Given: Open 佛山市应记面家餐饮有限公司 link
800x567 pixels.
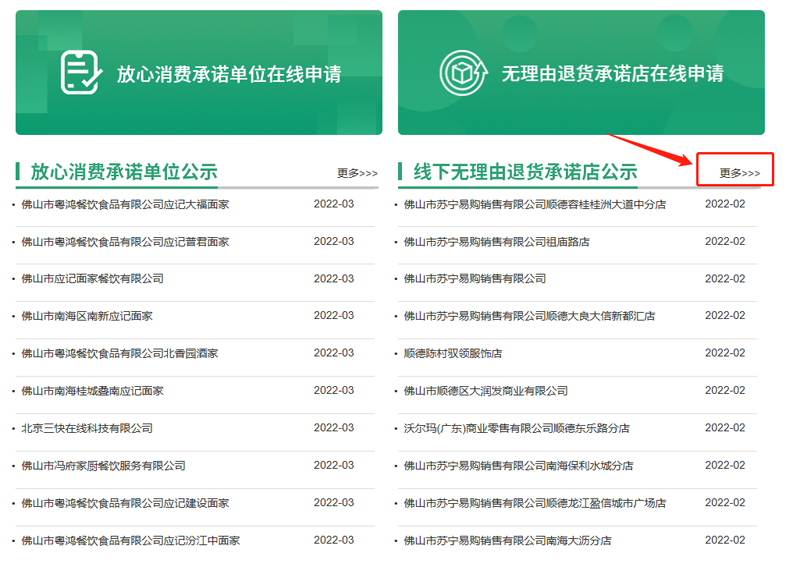Looking at the screenshot, I should [92, 279].
